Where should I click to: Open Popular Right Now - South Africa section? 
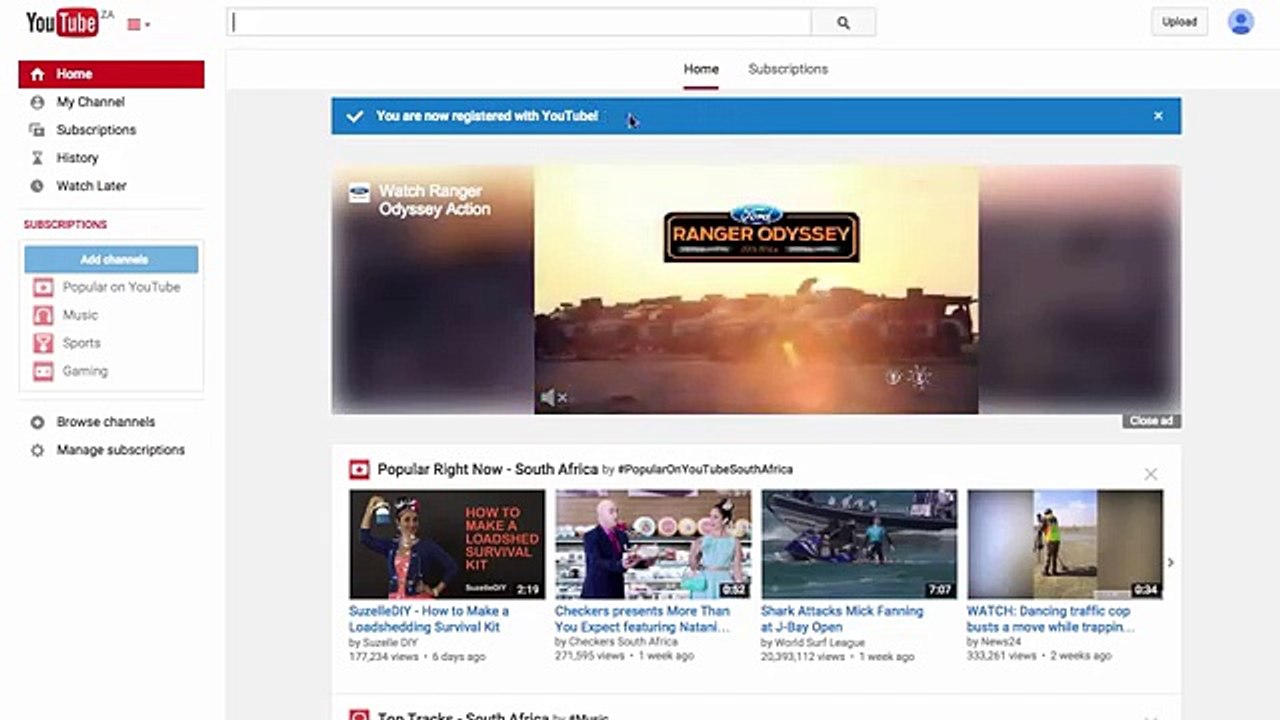pyautogui.click(x=487, y=469)
